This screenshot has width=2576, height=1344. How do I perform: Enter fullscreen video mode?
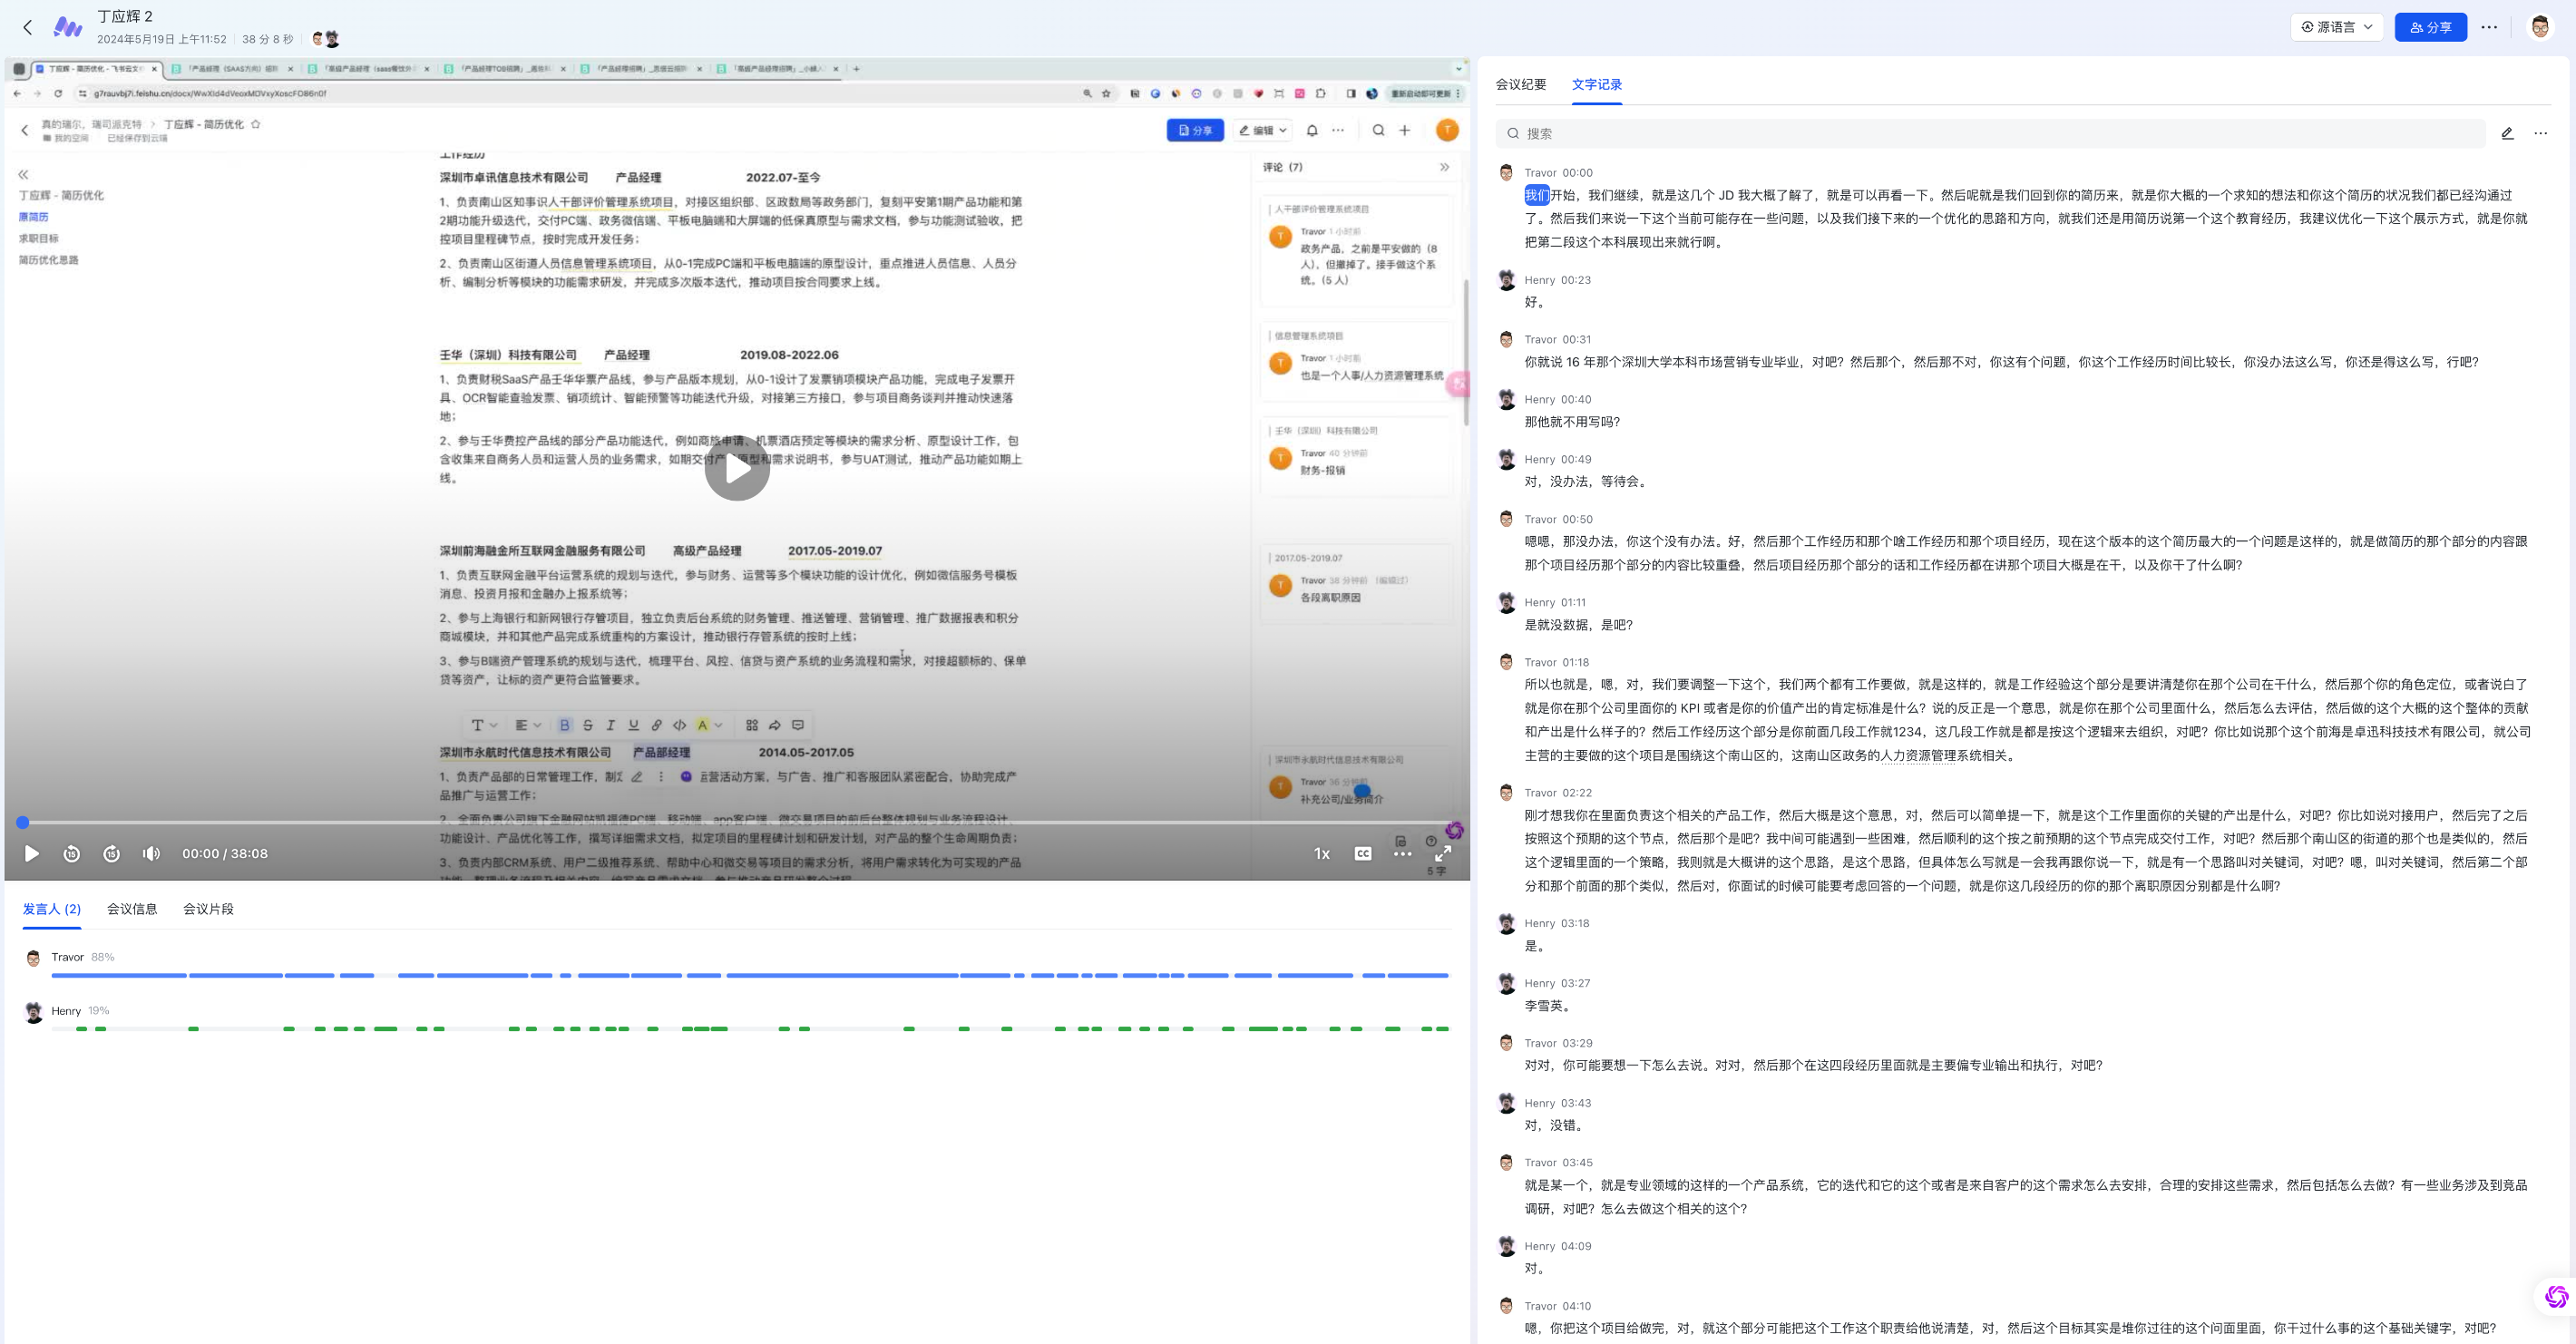(x=1443, y=853)
